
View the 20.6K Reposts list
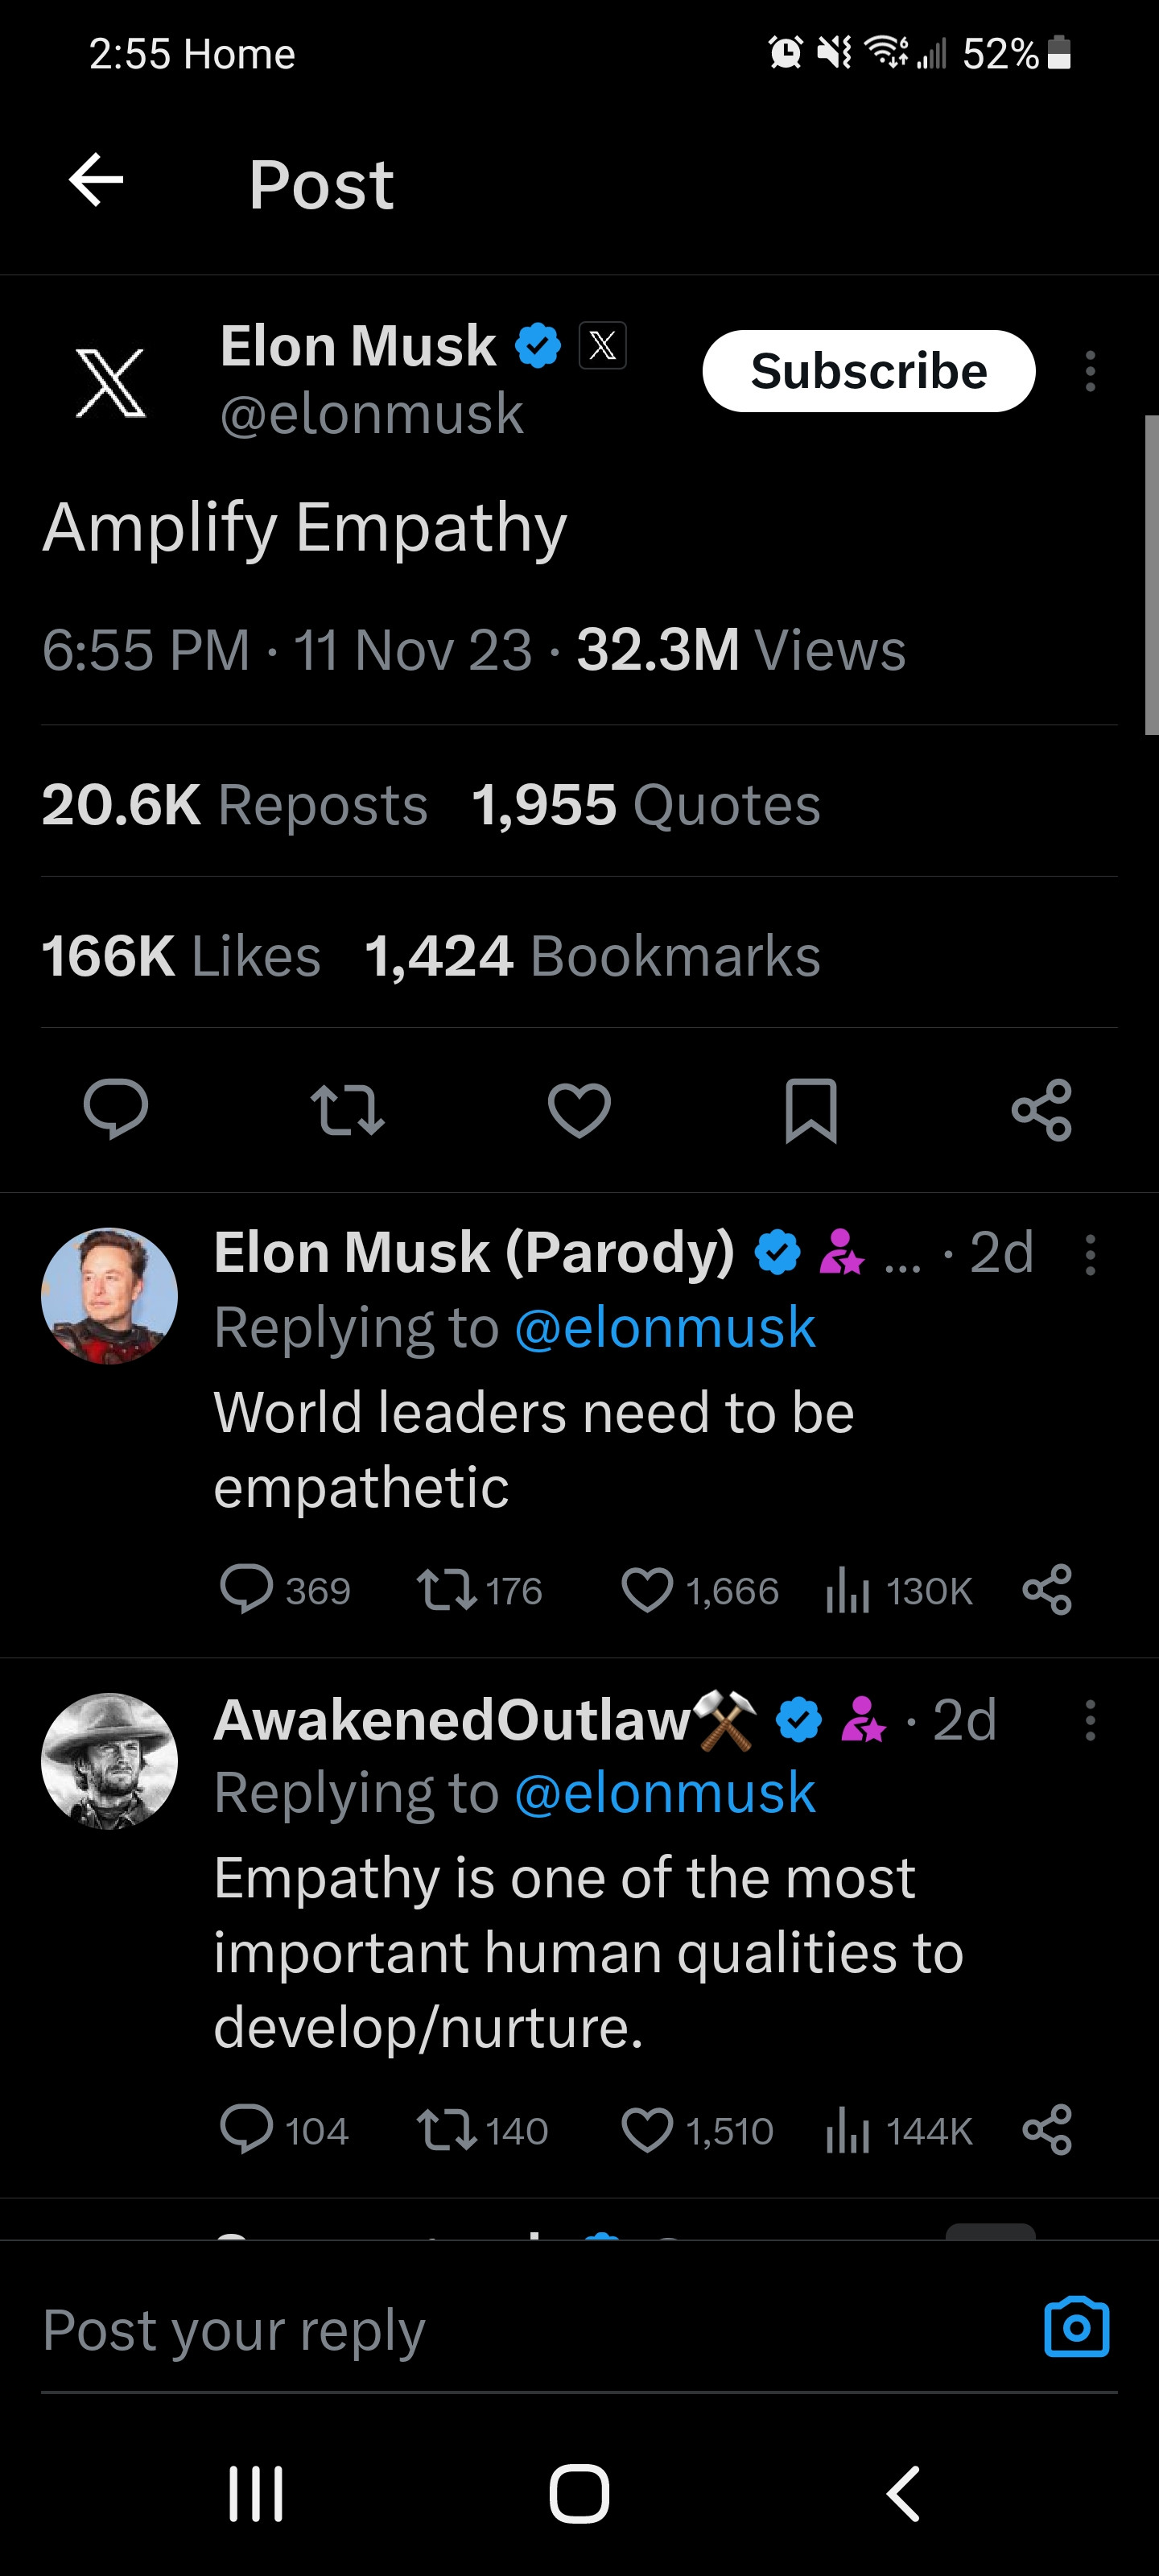click(235, 805)
